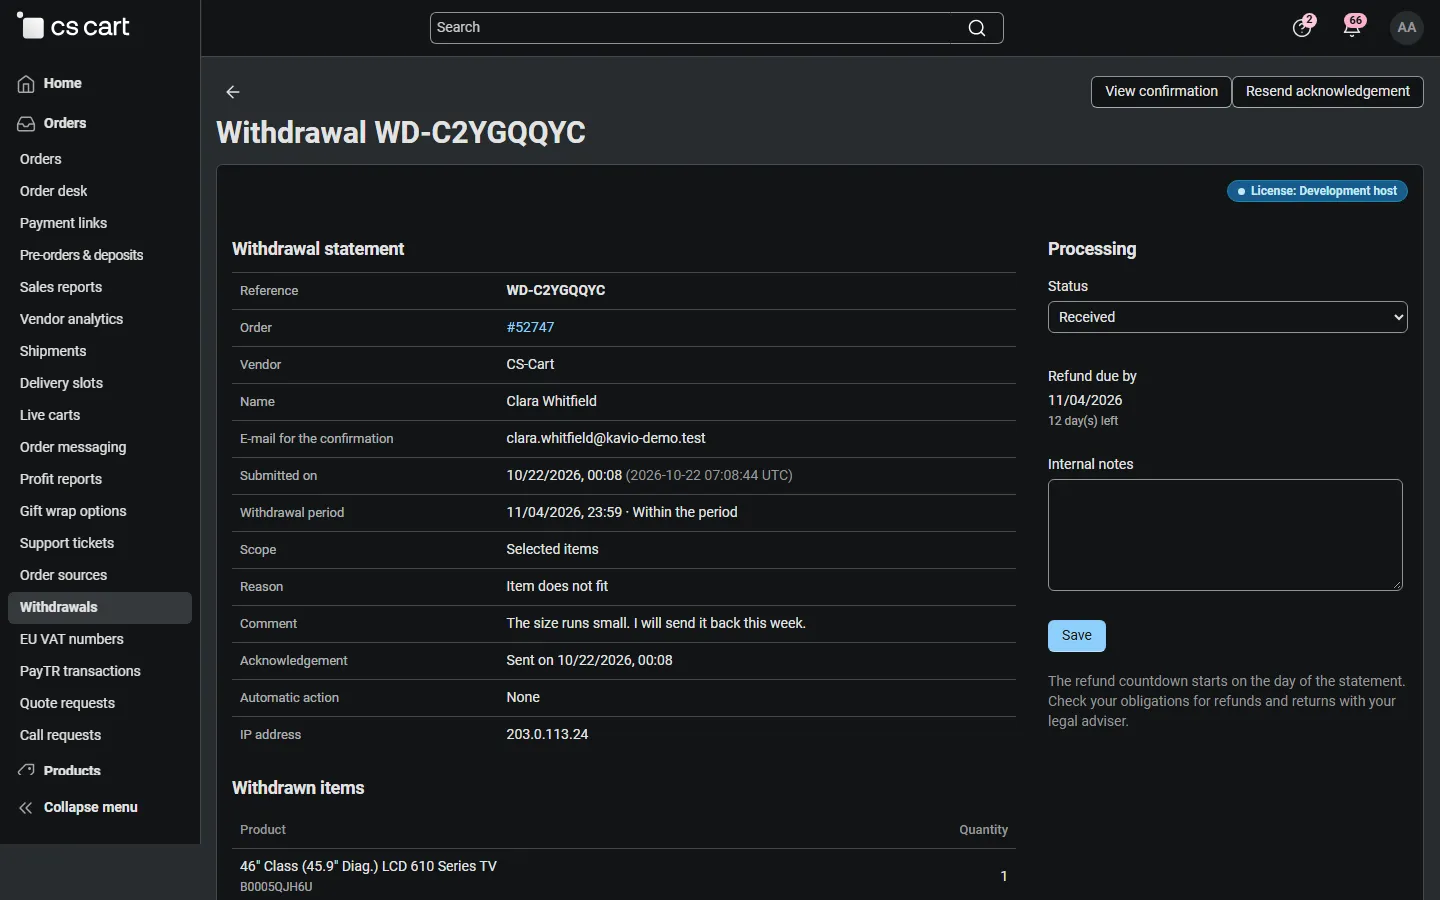View Live carts
Image resolution: width=1440 pixels, height=900 pixels.
(50, 415)
